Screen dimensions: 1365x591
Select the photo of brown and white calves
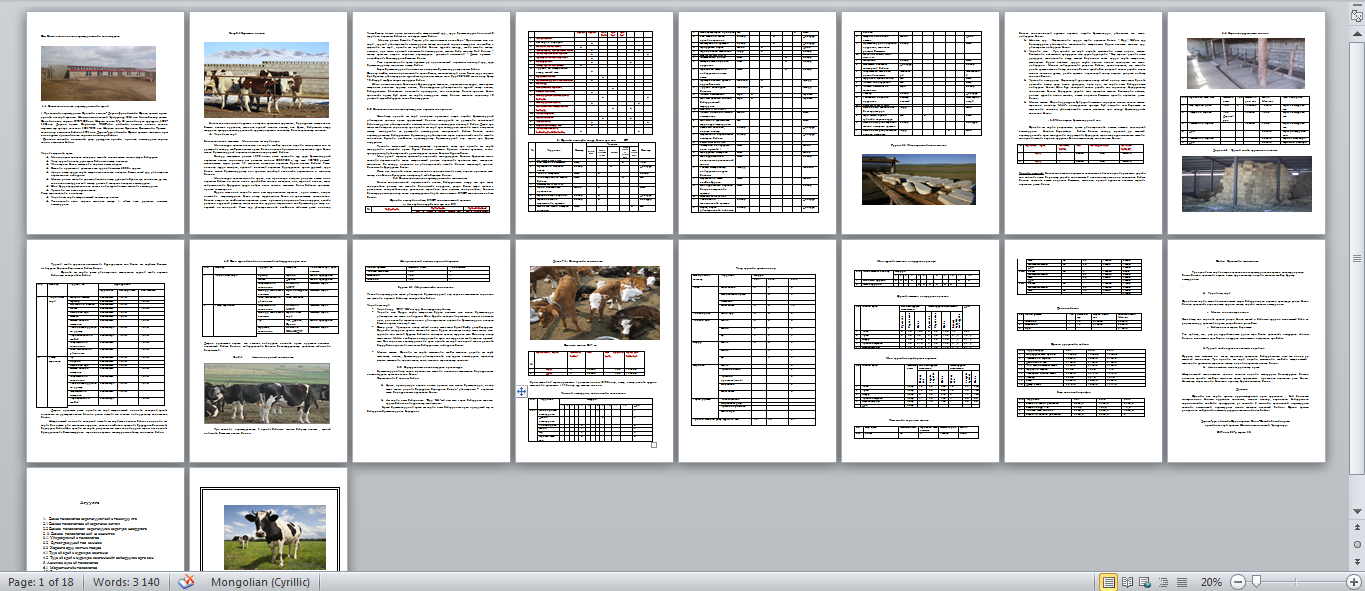[594, 303]
